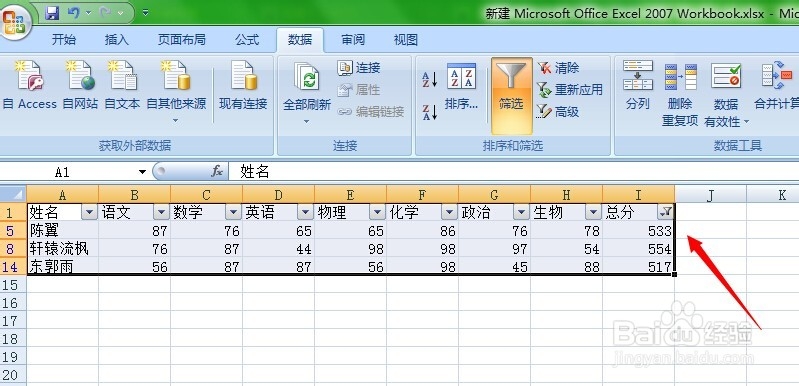Click the insert function fx button
799x386 pixels.
[x=217, y=172]
